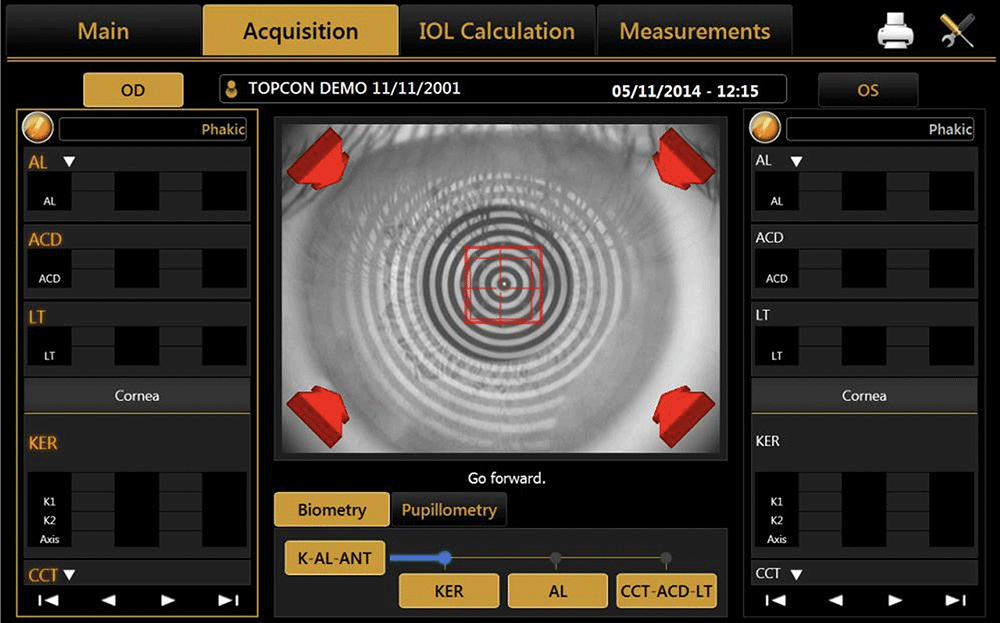1000x623 pixels.
Task: Select the OD right eye toggle
Action: pos(133,90)
